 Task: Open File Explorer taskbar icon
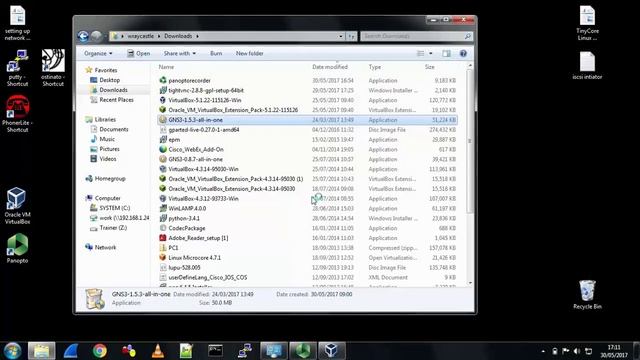[41, 351]
